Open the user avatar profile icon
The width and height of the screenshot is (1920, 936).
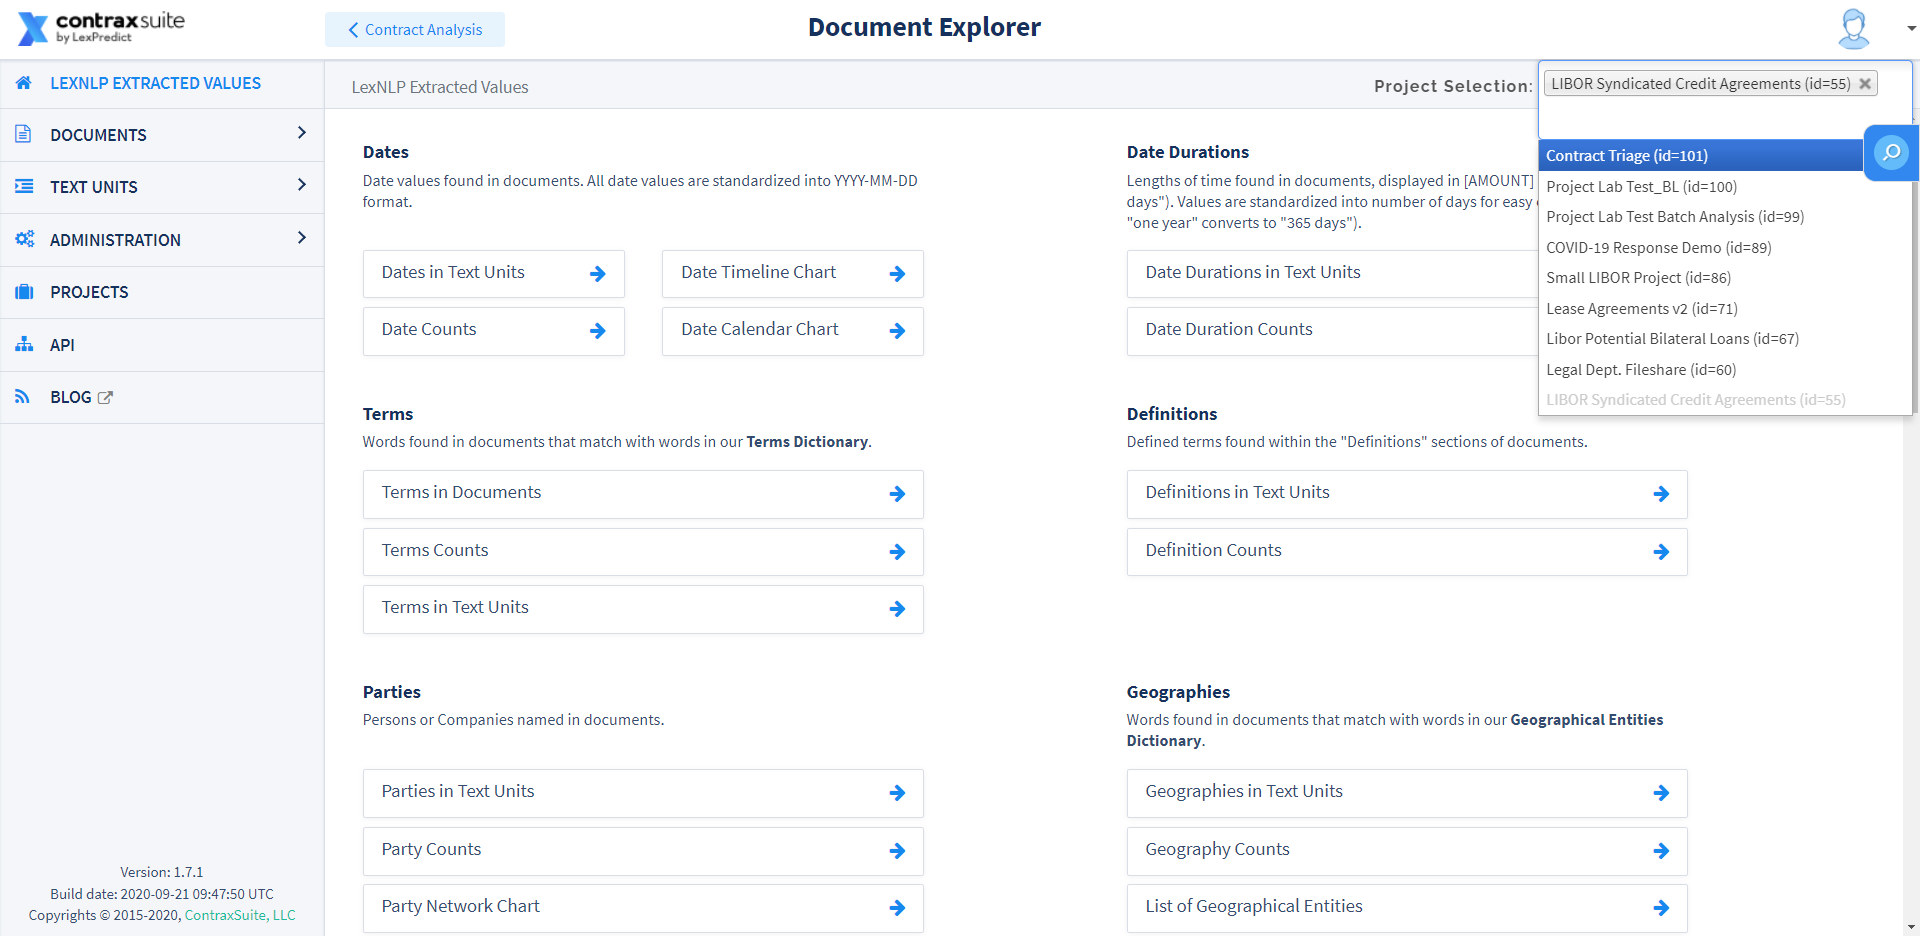(x=1853, y=29)
